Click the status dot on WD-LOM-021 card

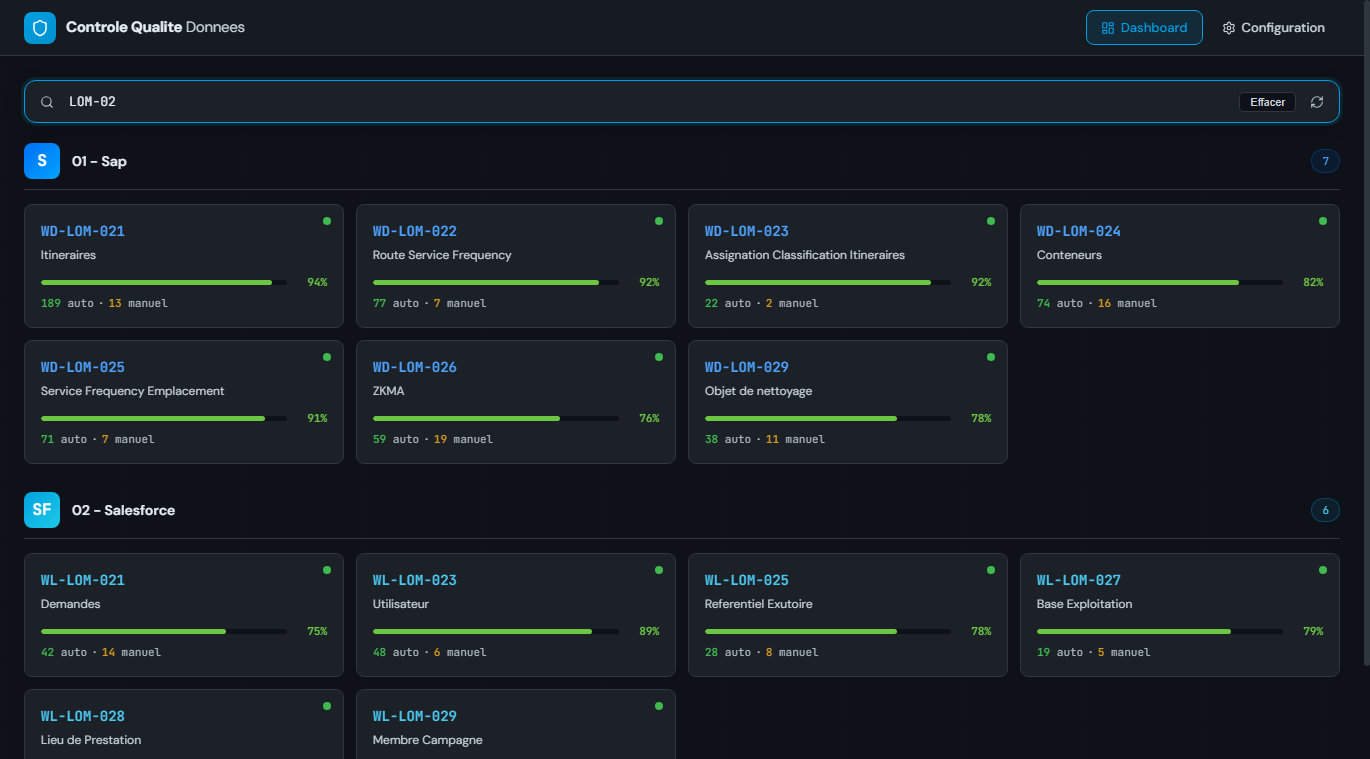(x=327, y=221)
